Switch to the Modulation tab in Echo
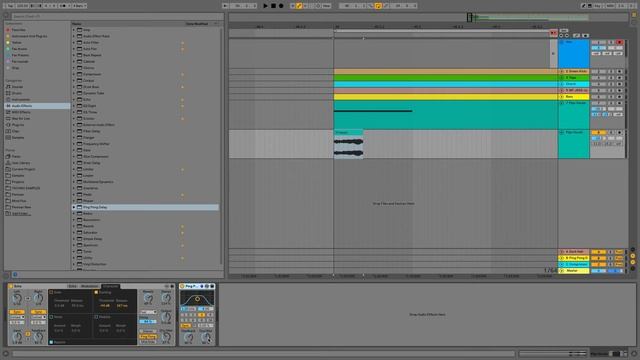The width and height of the screenshot is (640, 360). coord(89,286)
